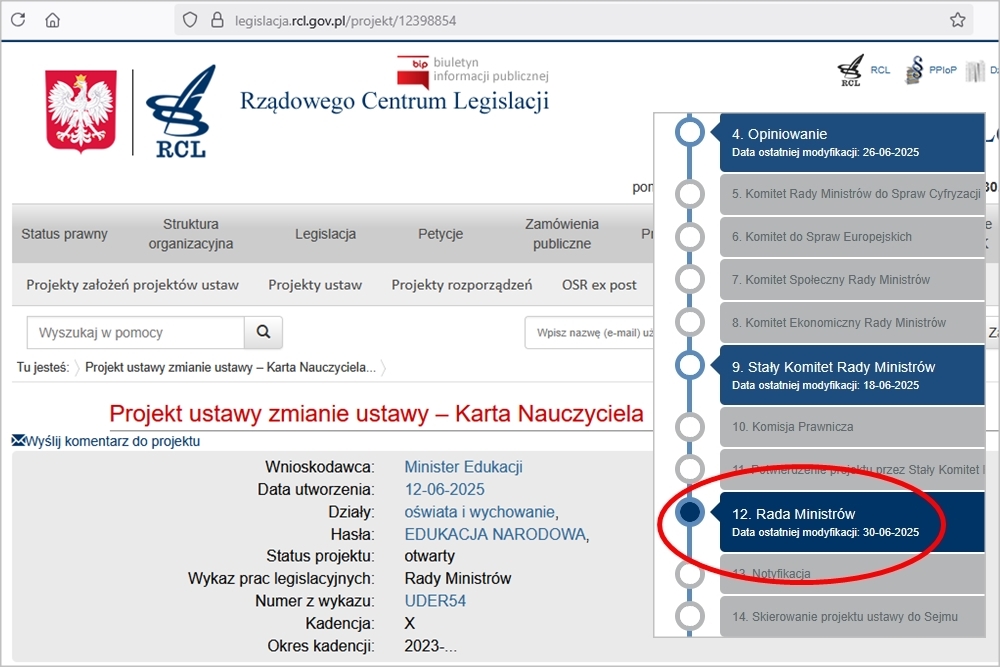
Task: Click the address bar URL
Action: point(345,20)
